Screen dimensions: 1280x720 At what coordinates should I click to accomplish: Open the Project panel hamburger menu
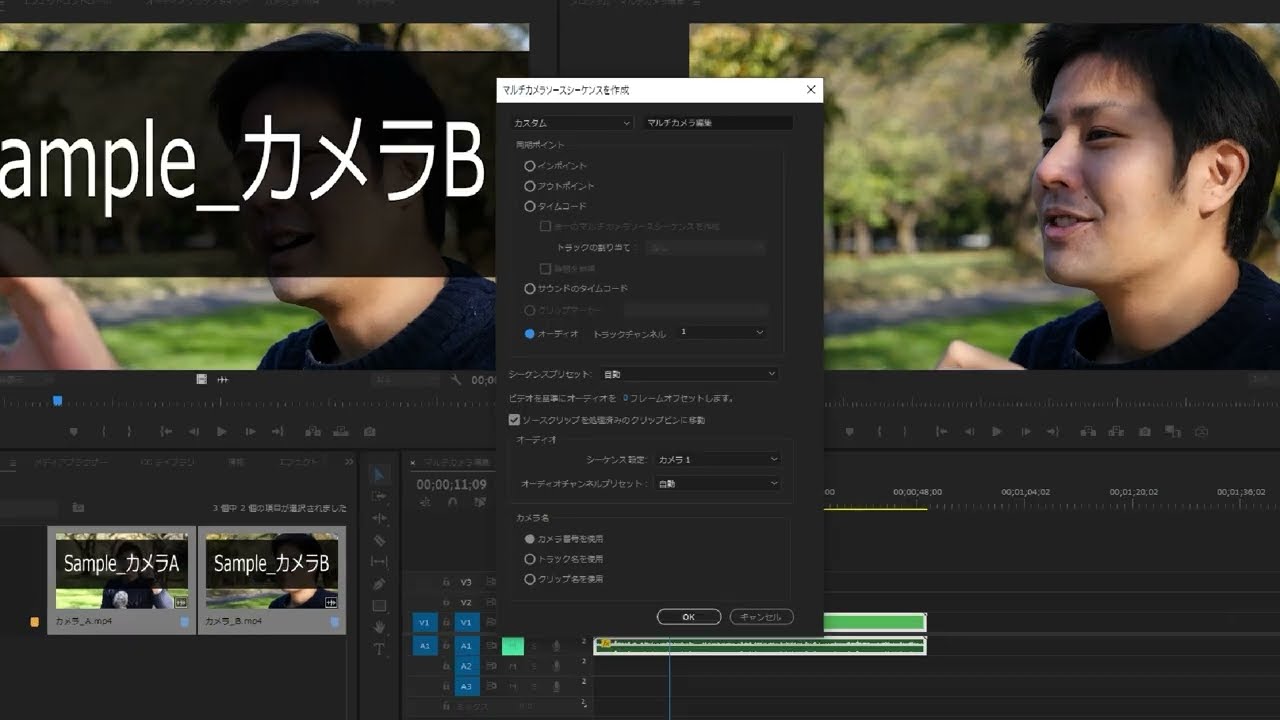(x=13, y=463)
